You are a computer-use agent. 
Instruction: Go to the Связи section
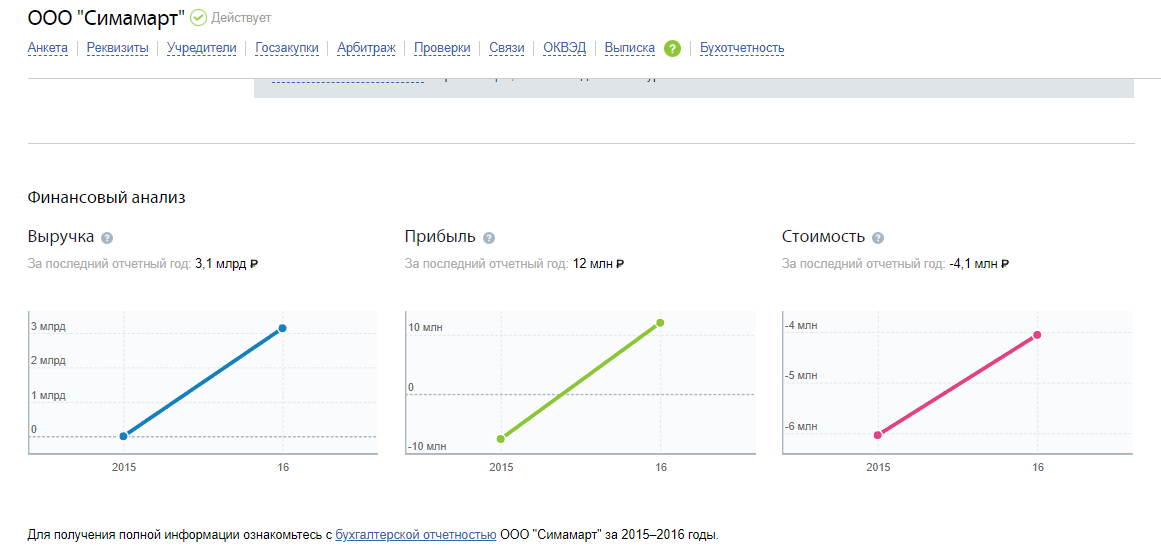(x=506, y=48)
